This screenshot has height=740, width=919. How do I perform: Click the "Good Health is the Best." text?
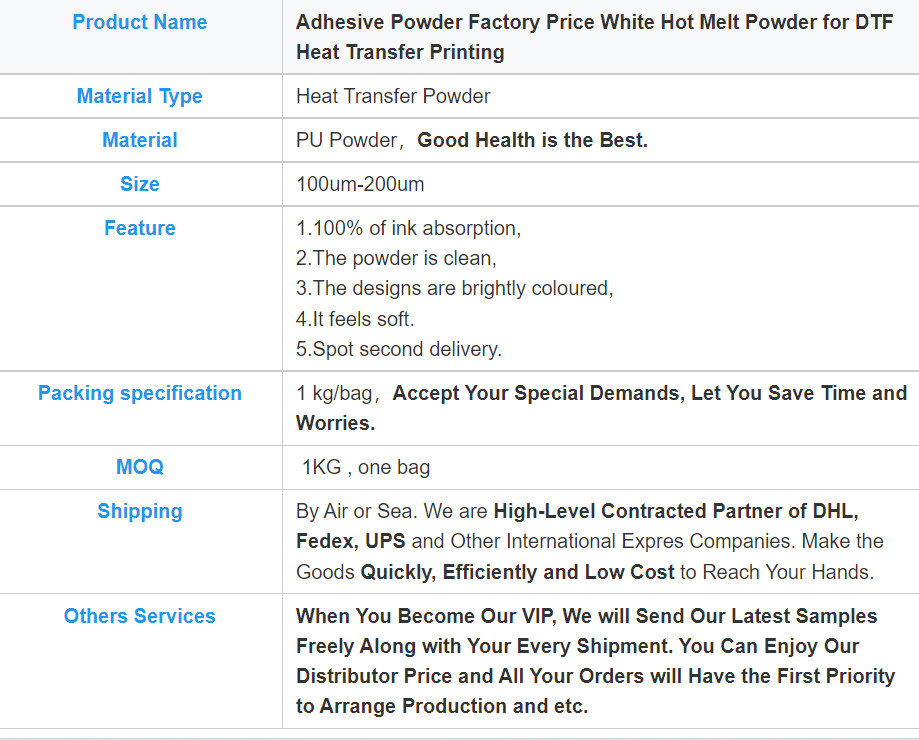pos(532,141)
